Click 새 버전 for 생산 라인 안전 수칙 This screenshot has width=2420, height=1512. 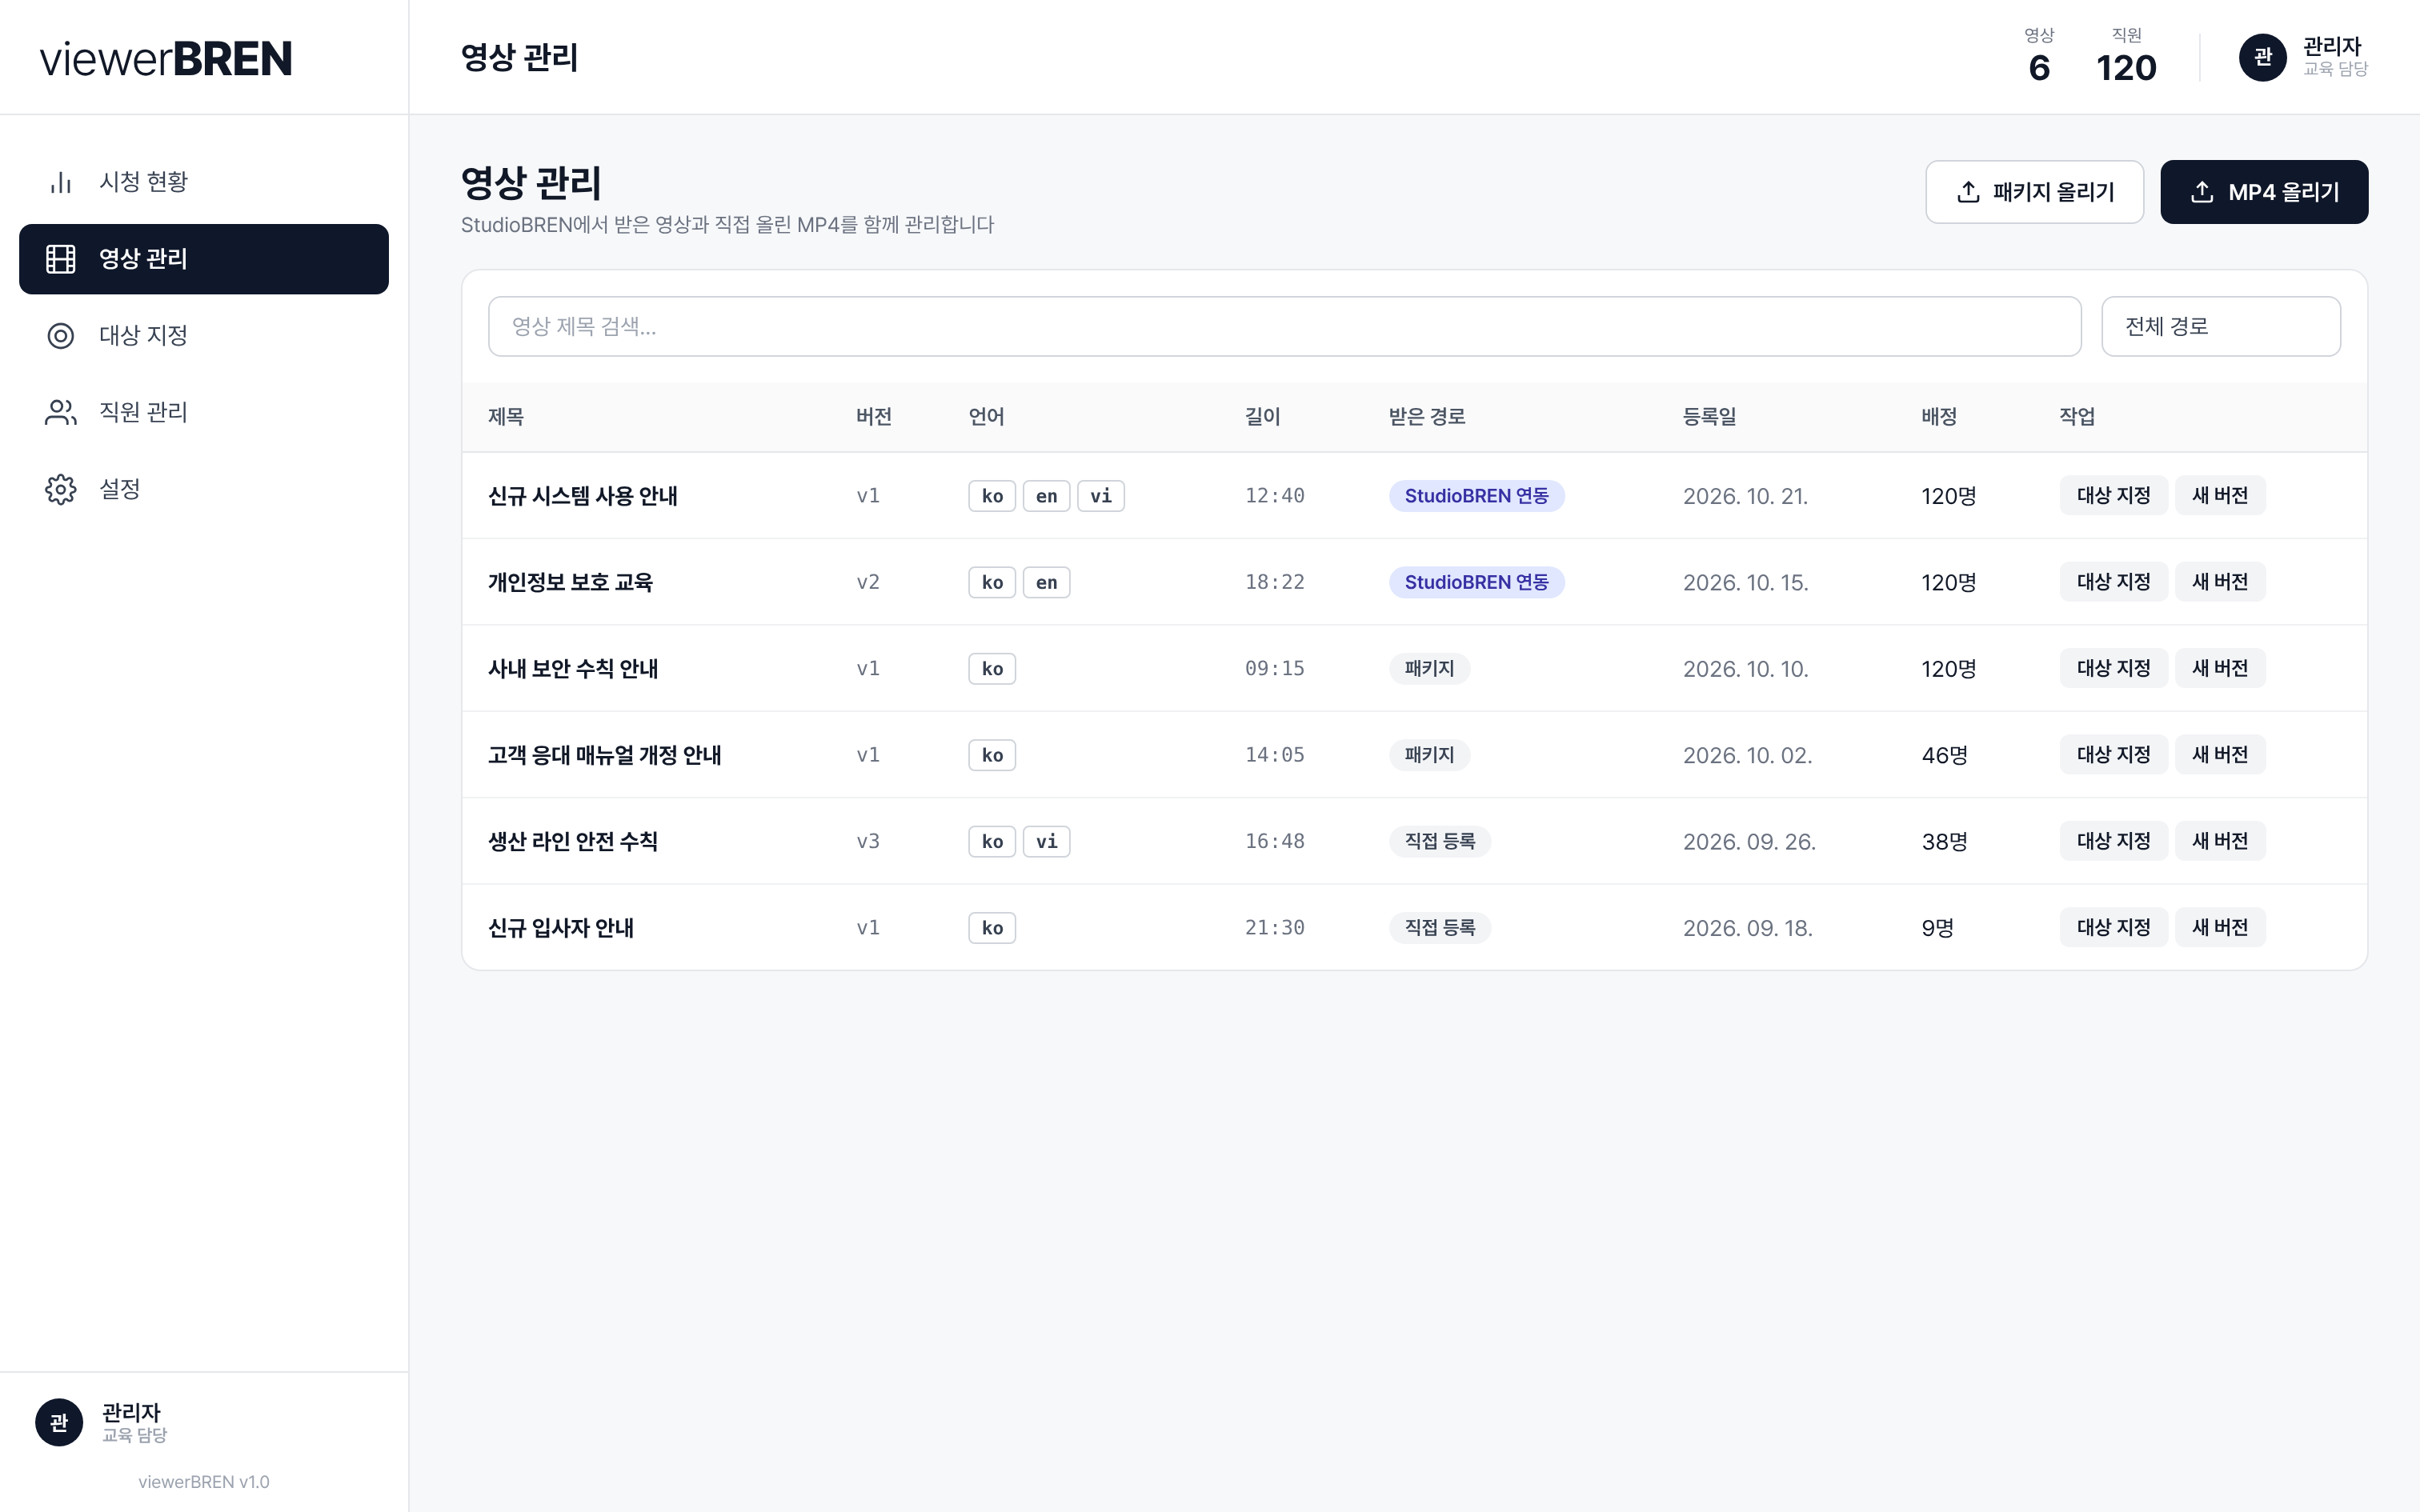coord(2219,841)
